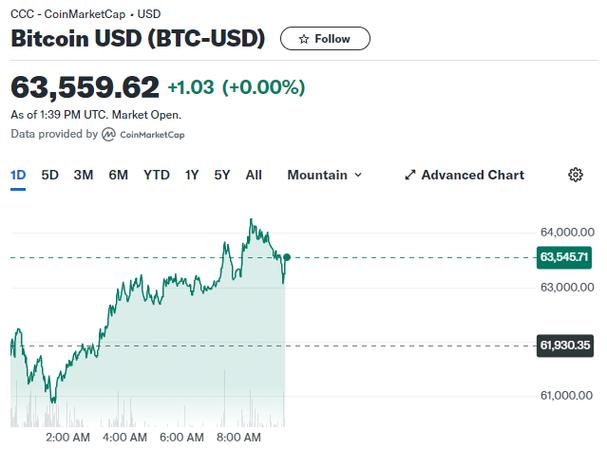This screenshot has width=607, height=449.
Task: Click the CoinMarketCap logo icon
Action: click(x=109, y=134)
